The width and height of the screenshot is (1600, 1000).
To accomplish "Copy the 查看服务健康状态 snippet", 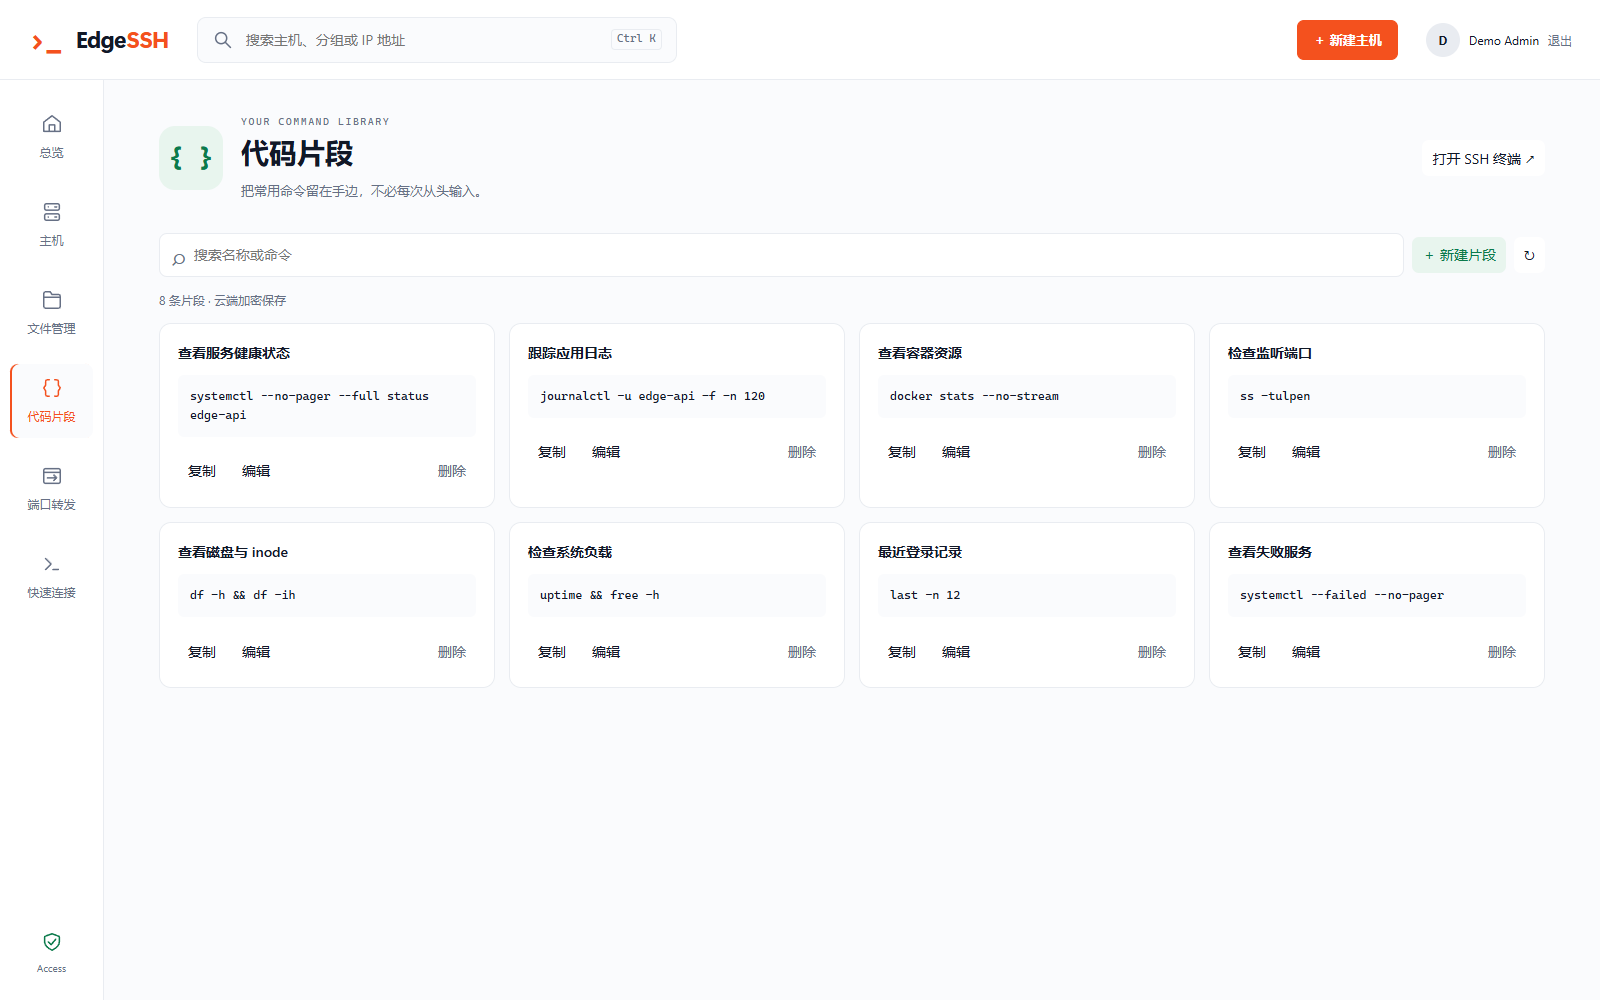I will pos(202,471).
